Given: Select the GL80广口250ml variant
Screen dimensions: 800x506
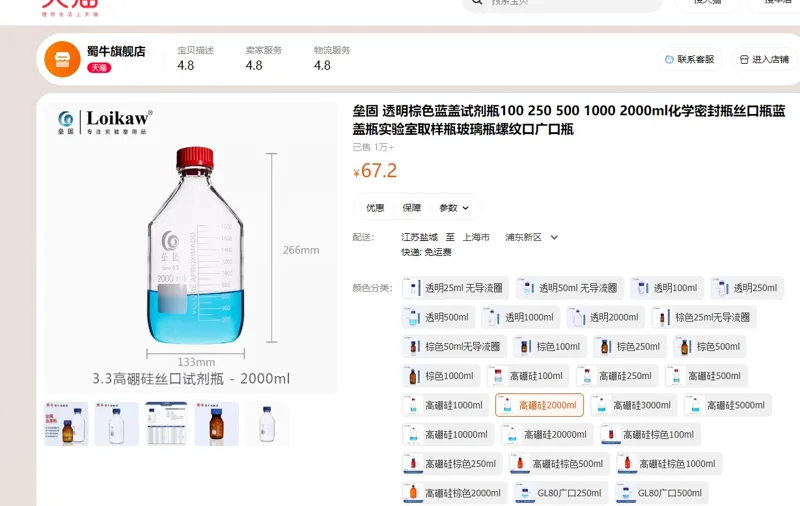Looking at the screenshot, I should [x=561, y=493].
